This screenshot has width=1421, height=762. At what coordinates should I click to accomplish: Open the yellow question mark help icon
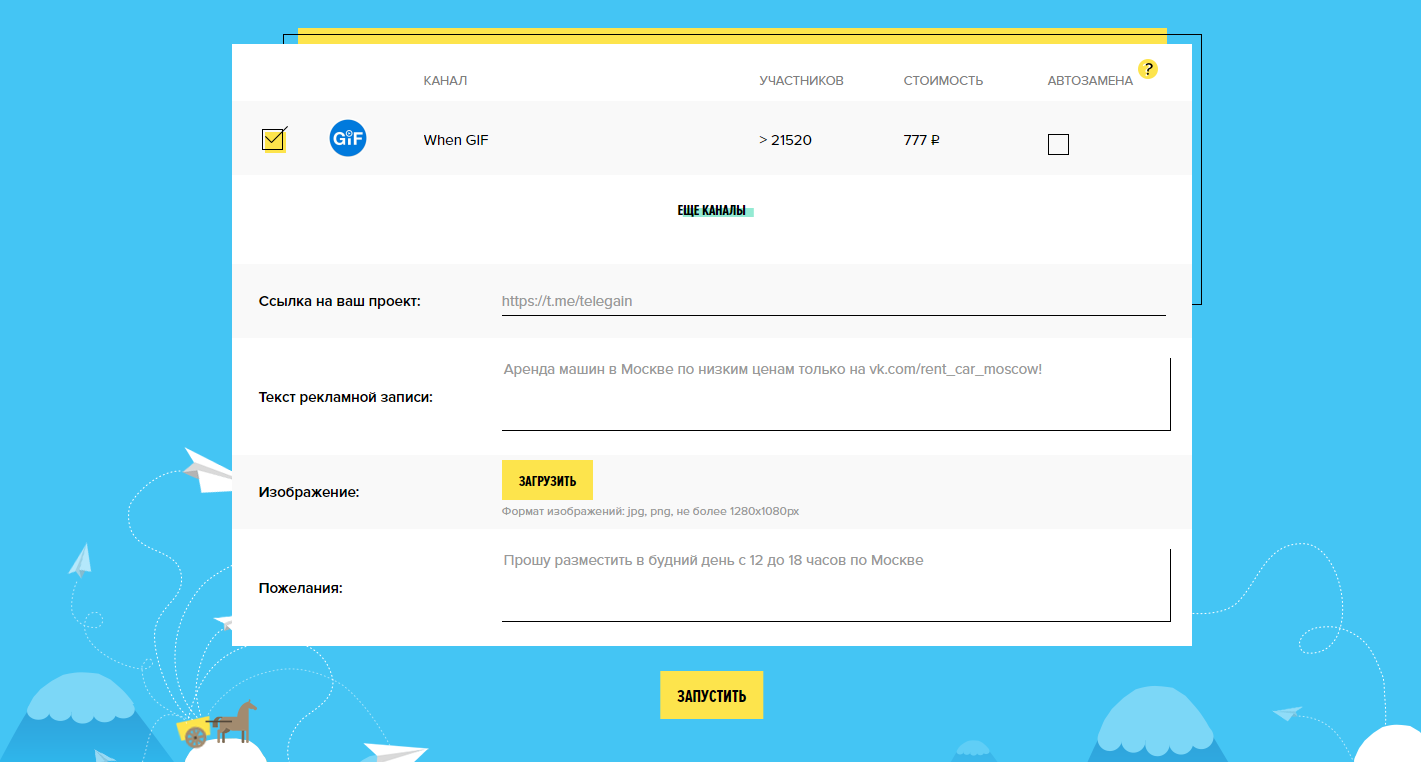pyautogui.click(x=1148, y=69)
